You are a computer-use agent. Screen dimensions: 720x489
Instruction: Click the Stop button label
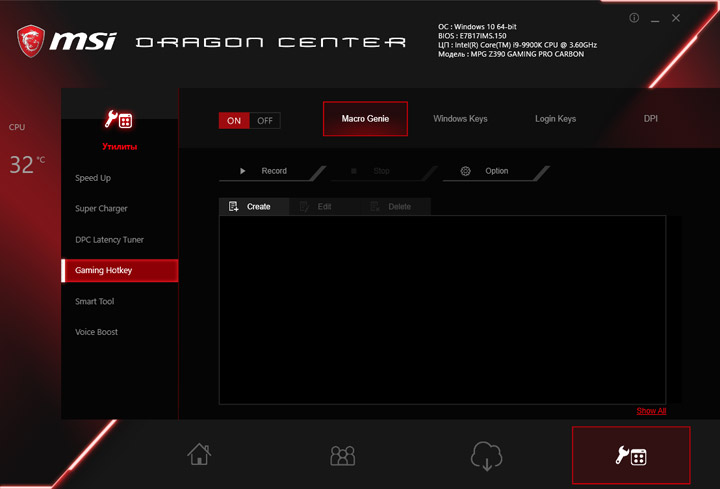click(381, 171)
